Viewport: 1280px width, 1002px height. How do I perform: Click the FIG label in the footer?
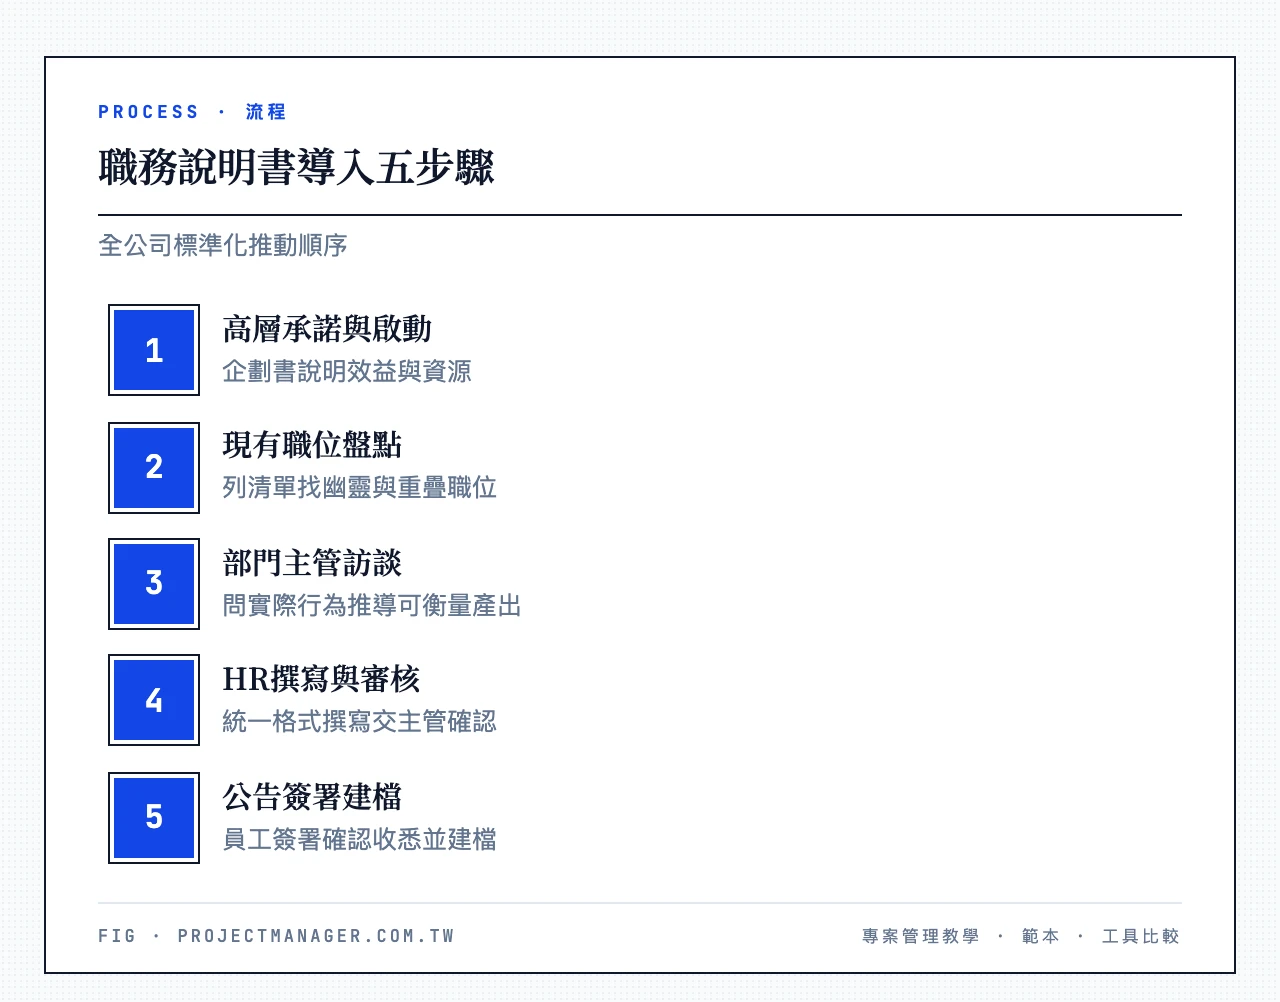coord(117,936)
